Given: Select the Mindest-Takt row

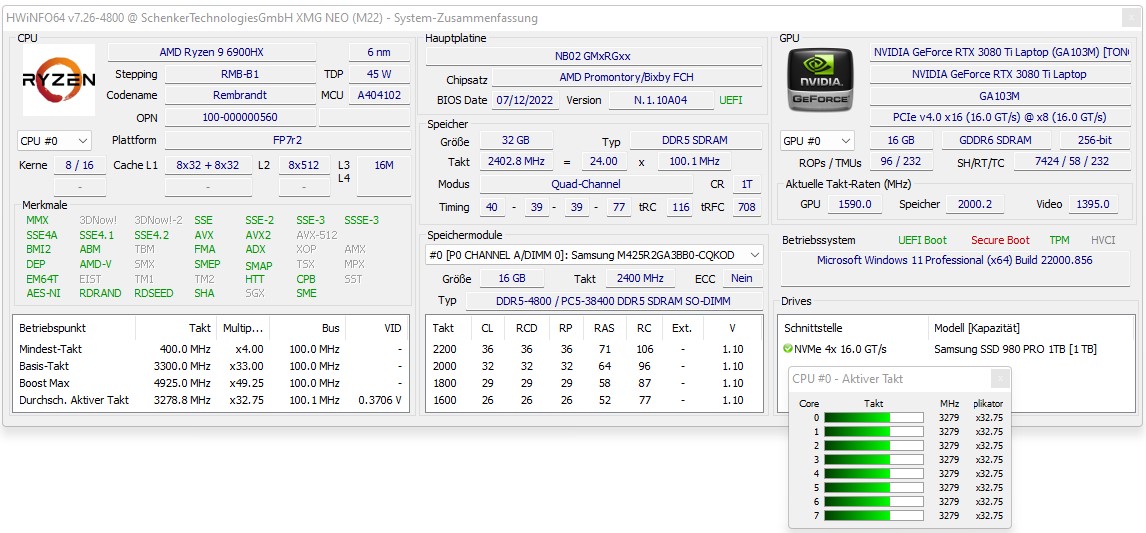Looking at the screenshot, I should pos(210,349).
